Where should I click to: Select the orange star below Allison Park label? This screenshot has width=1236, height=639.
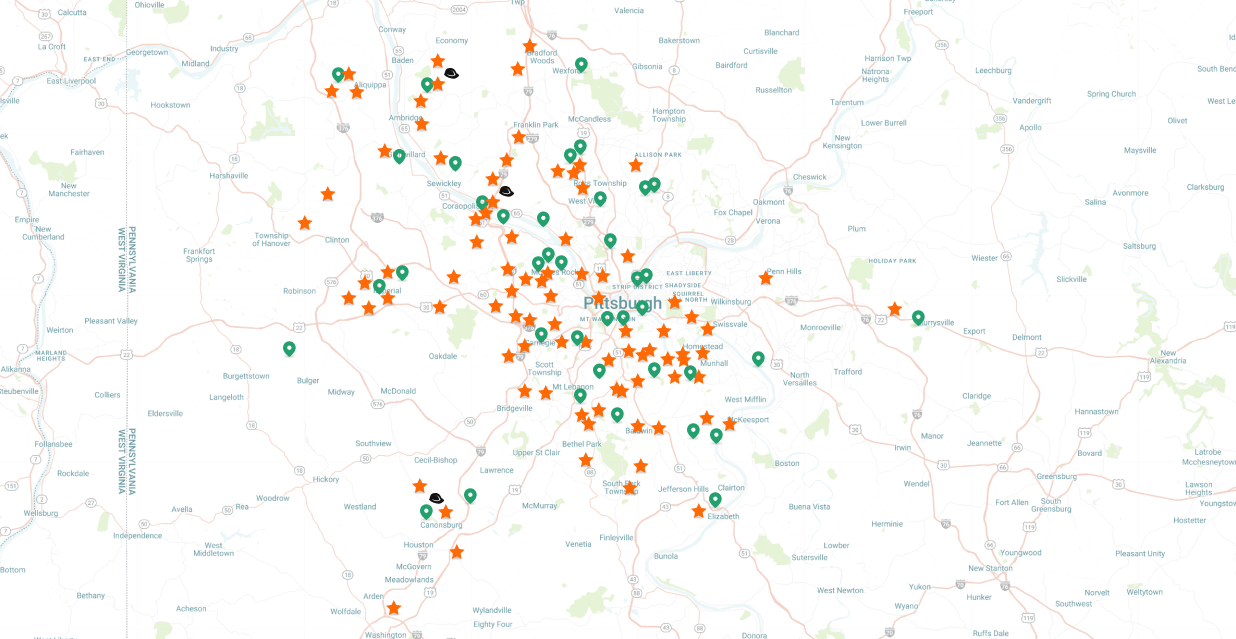(636, 165)
